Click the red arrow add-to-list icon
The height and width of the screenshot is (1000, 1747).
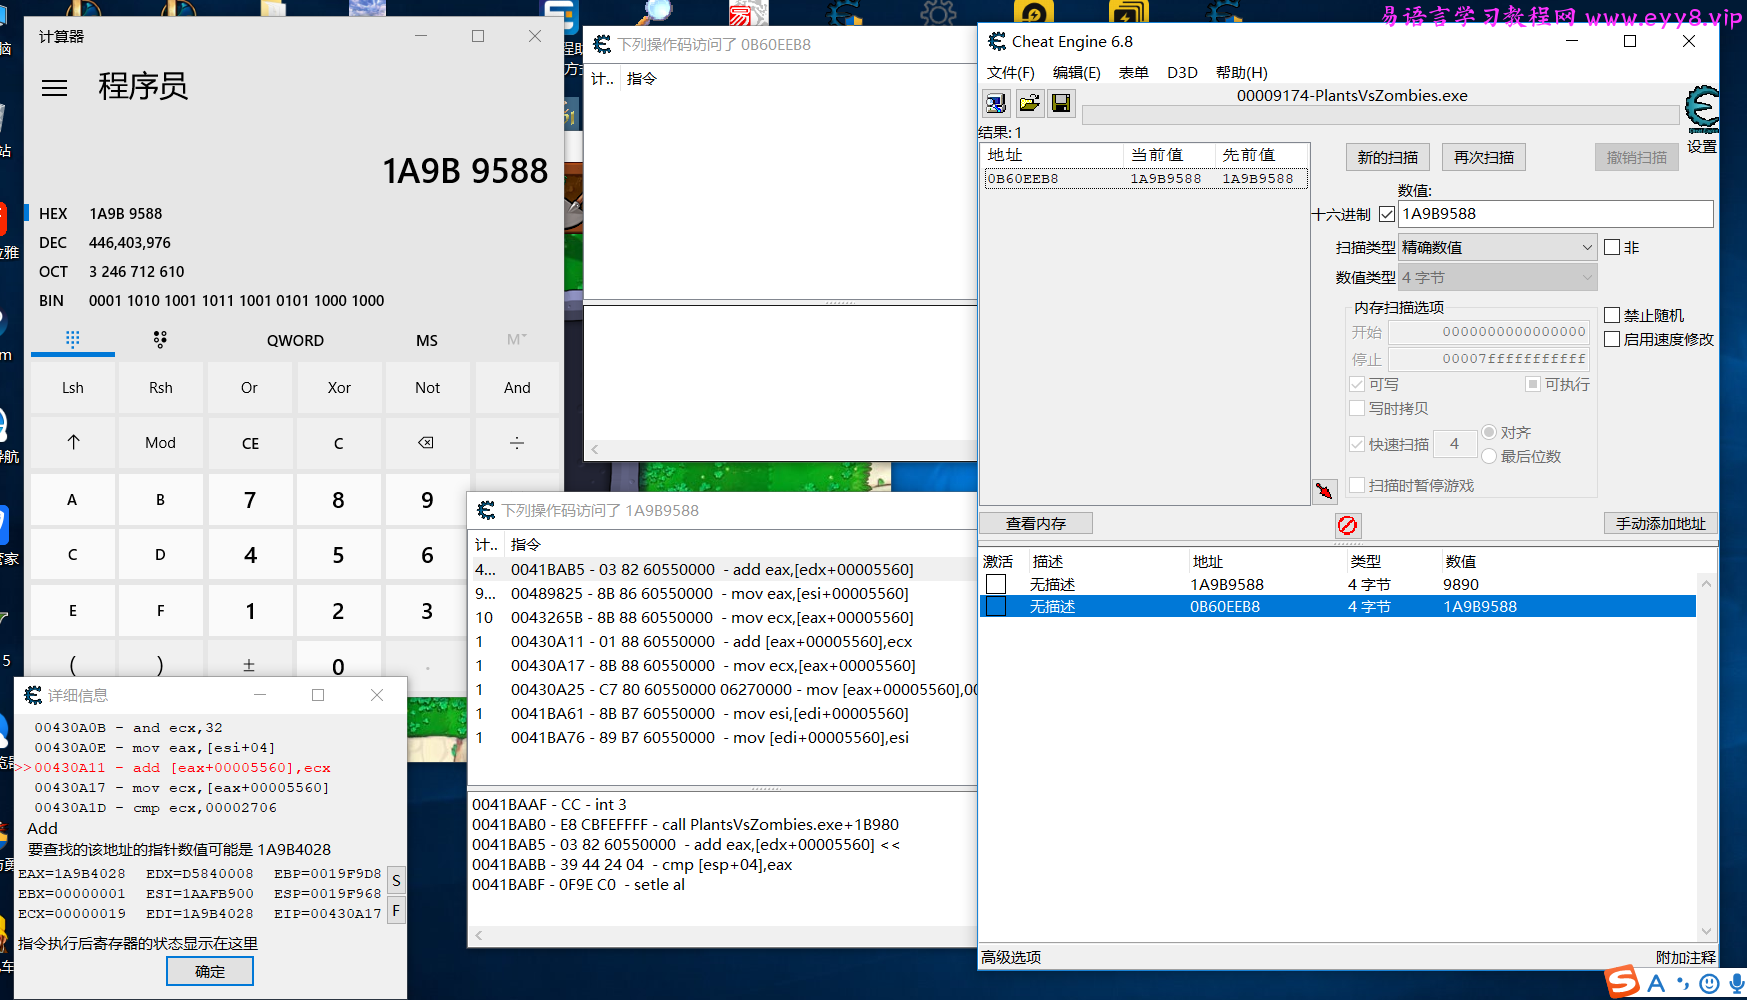(x=1324, y=491)
